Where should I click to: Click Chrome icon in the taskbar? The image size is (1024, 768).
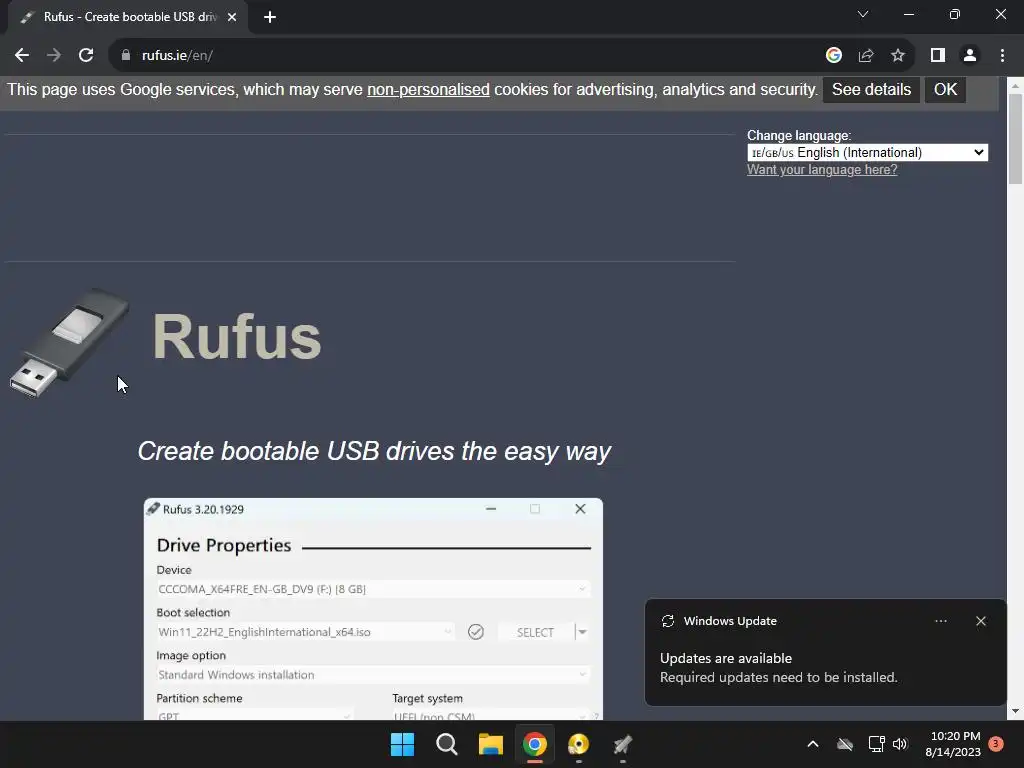coord(534,744)
